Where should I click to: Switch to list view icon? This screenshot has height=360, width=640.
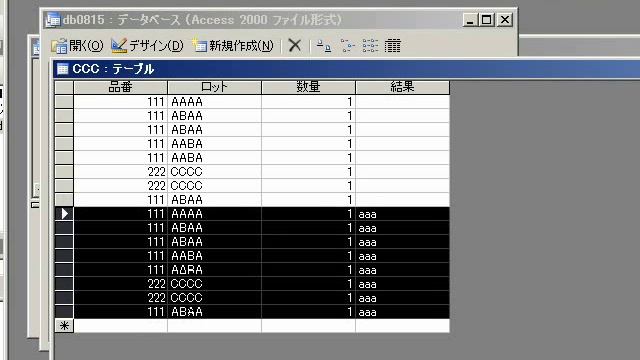370,46
